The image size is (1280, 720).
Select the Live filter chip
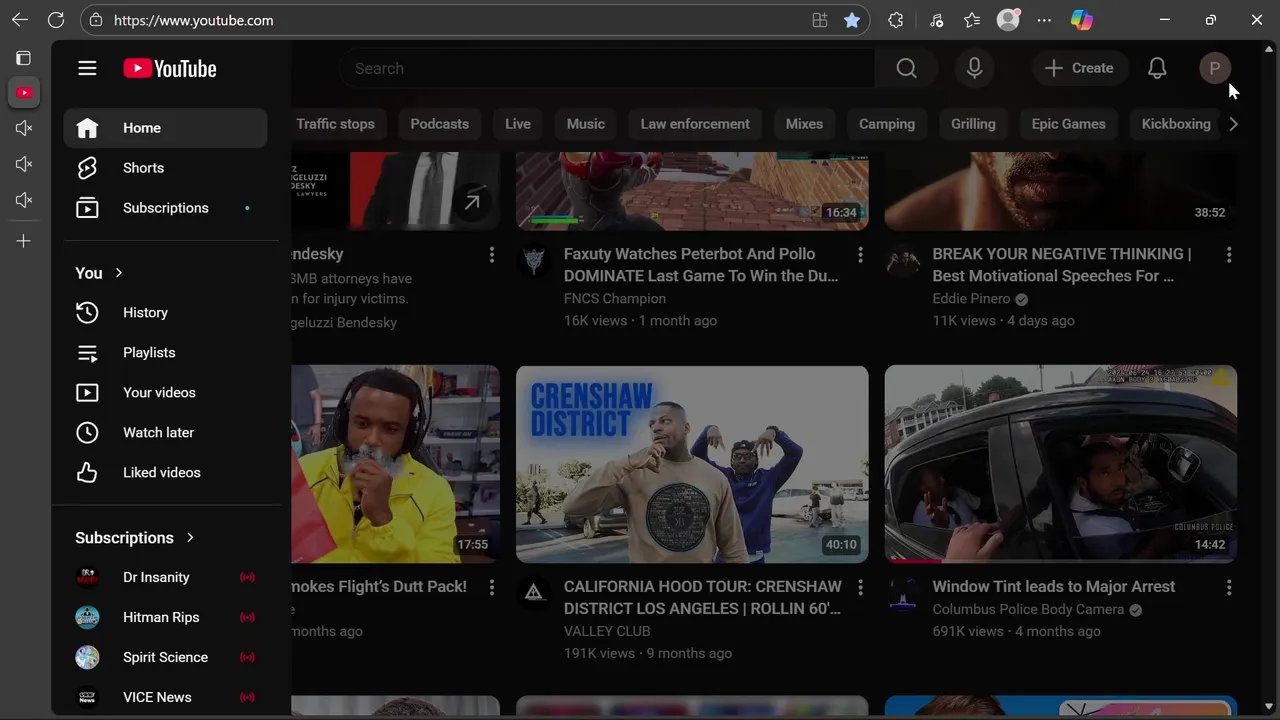tap(518, 124)
